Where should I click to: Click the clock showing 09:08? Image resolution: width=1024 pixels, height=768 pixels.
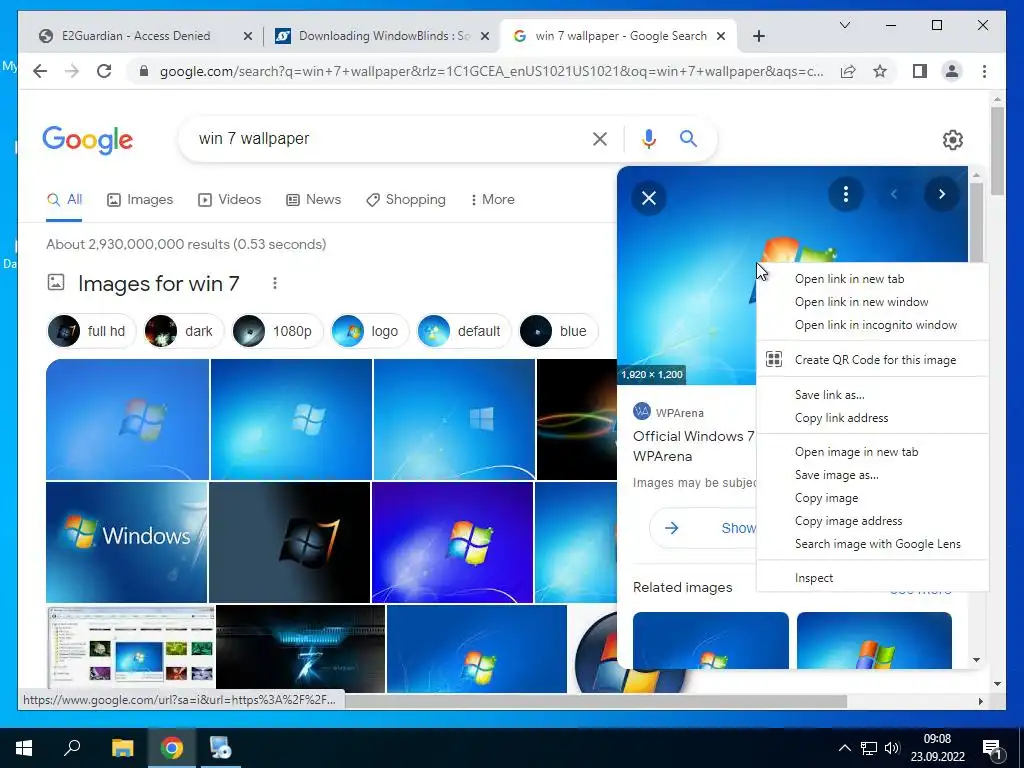937,739
